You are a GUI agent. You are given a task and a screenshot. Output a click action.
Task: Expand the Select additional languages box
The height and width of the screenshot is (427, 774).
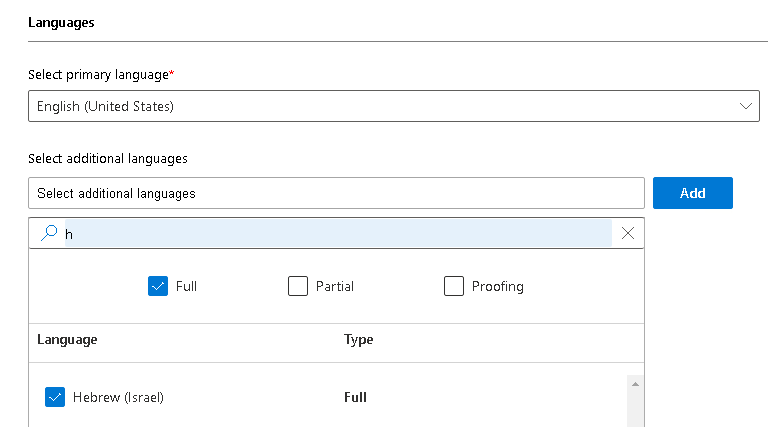[x=336, y=193]
